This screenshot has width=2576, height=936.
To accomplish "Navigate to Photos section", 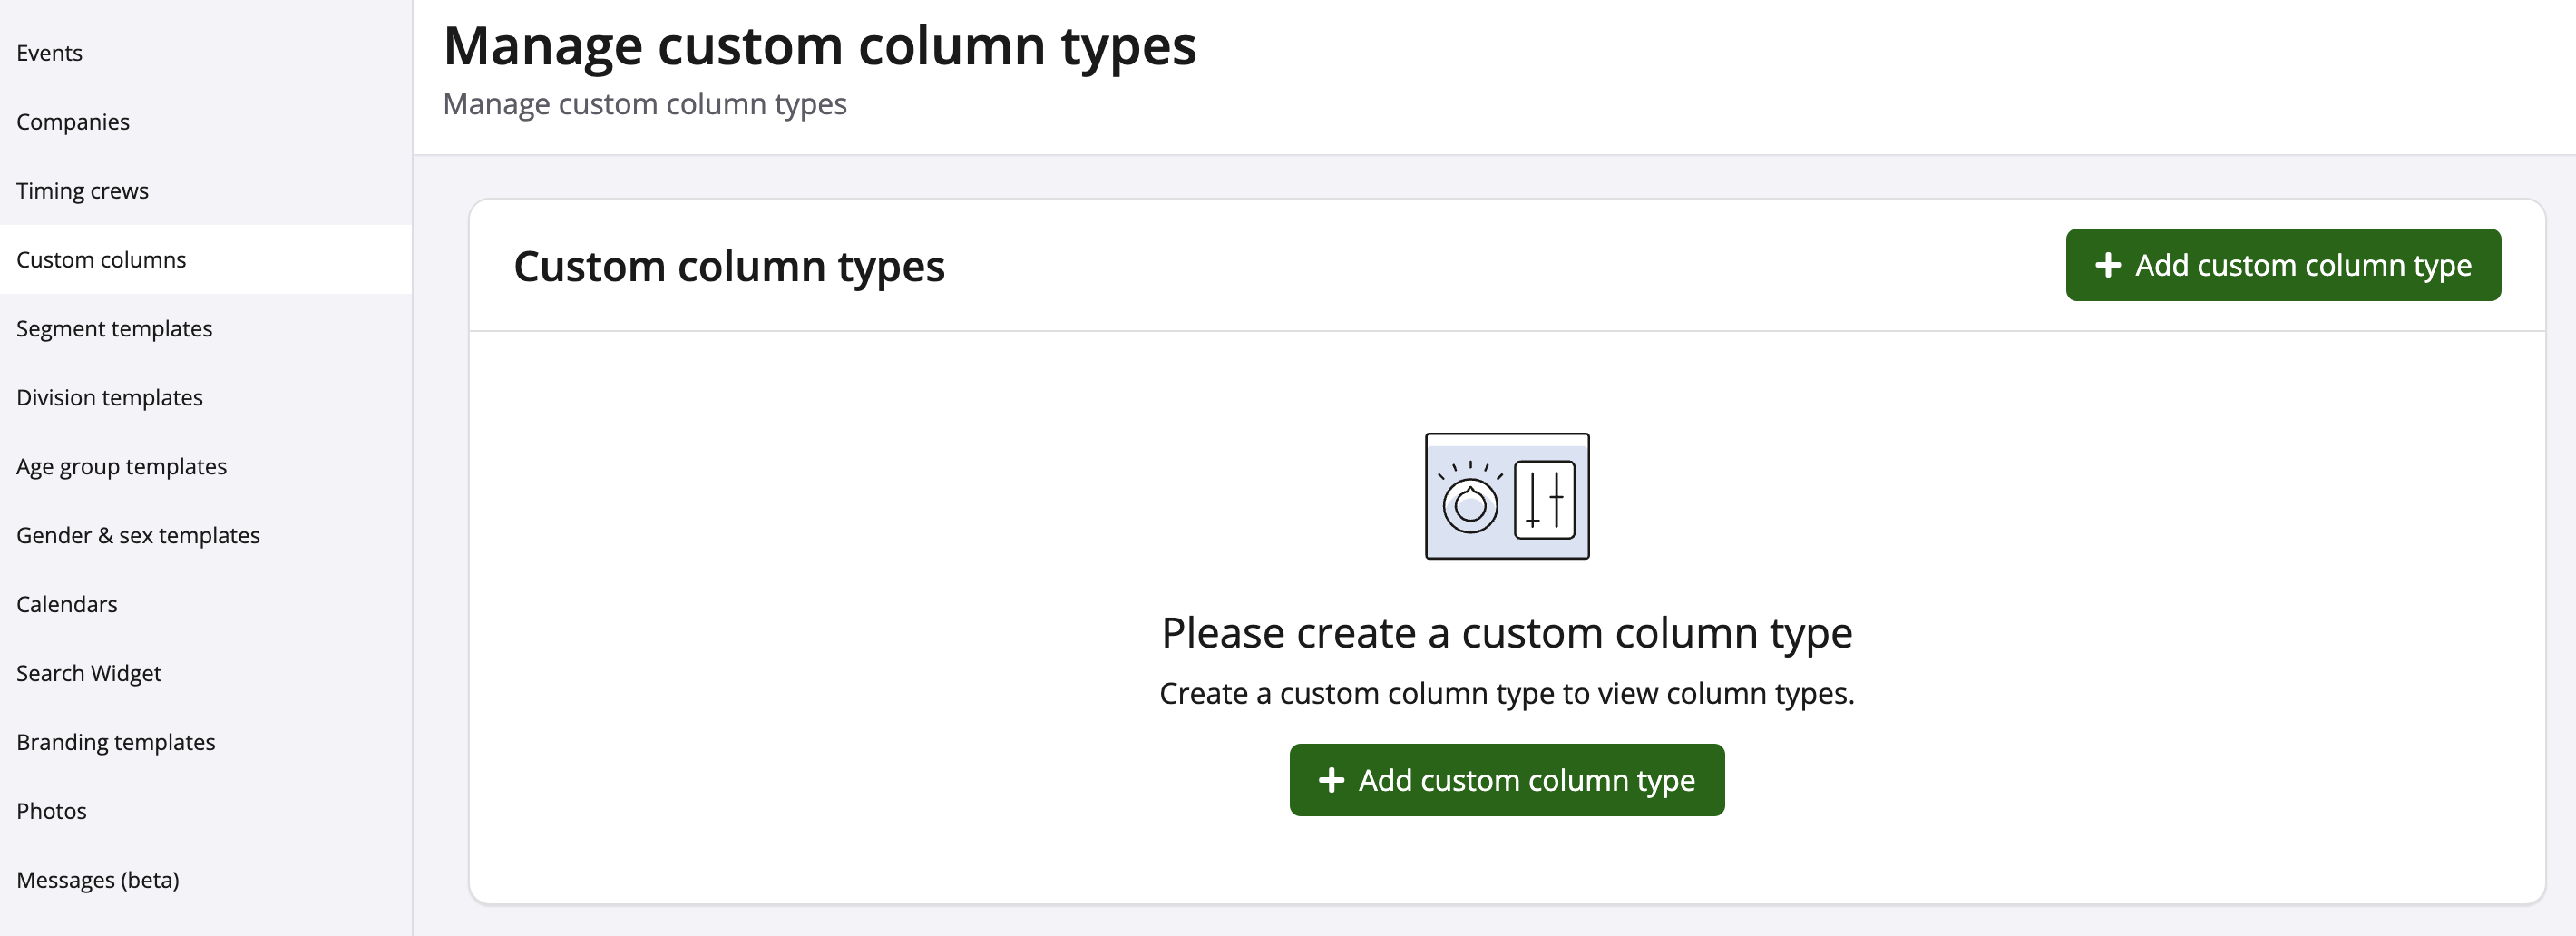I will (51, 812).
